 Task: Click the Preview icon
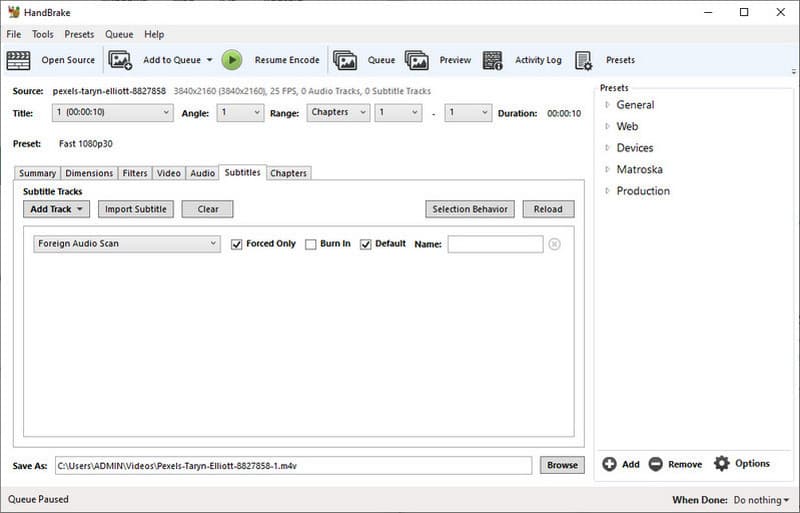pos(417,60)
